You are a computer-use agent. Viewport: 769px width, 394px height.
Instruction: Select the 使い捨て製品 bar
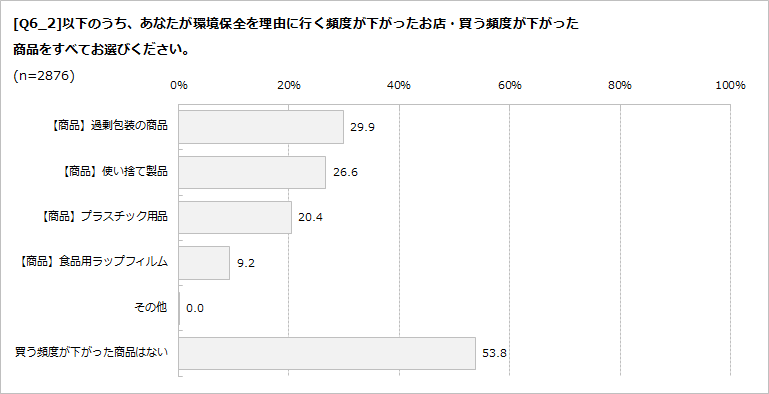[x=252, y=173]
